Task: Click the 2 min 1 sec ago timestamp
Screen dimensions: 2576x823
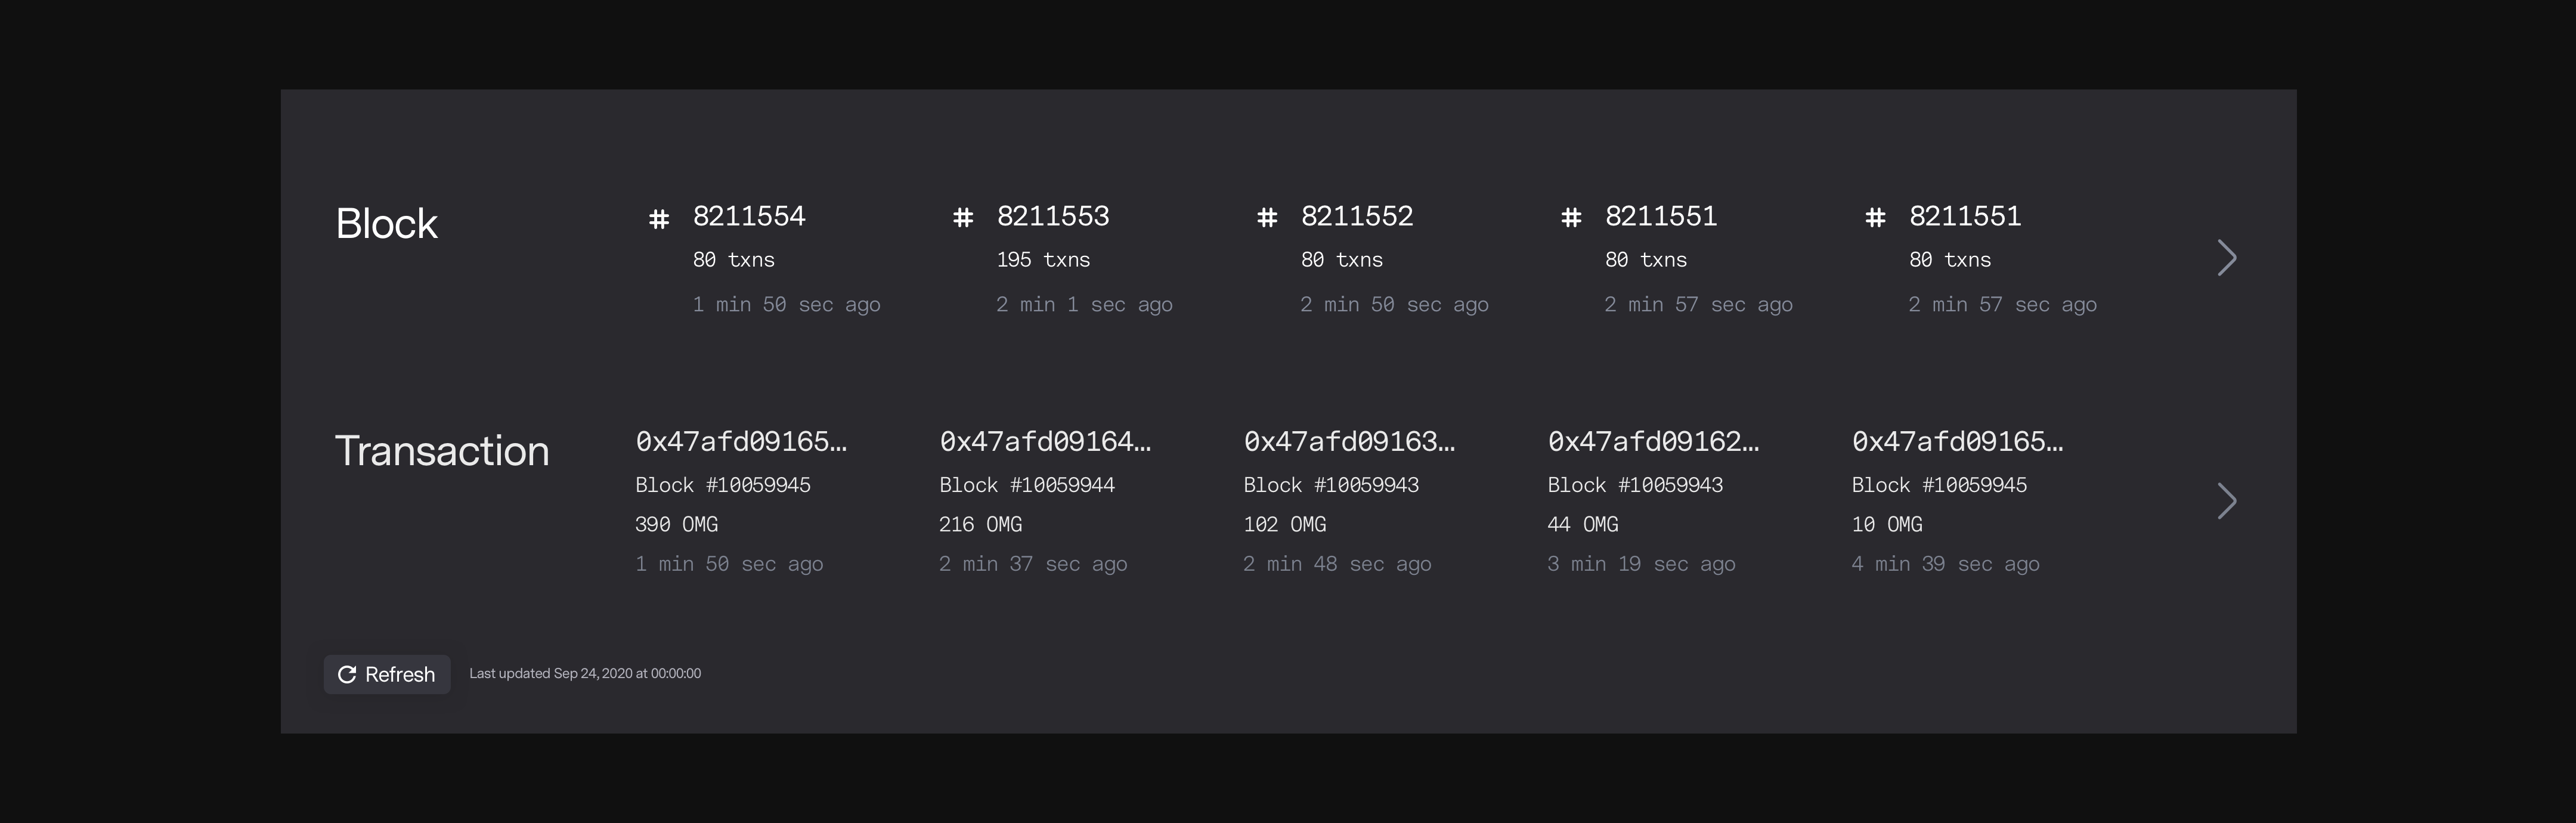Action: pyautogui.click(x=1085, y=304)
